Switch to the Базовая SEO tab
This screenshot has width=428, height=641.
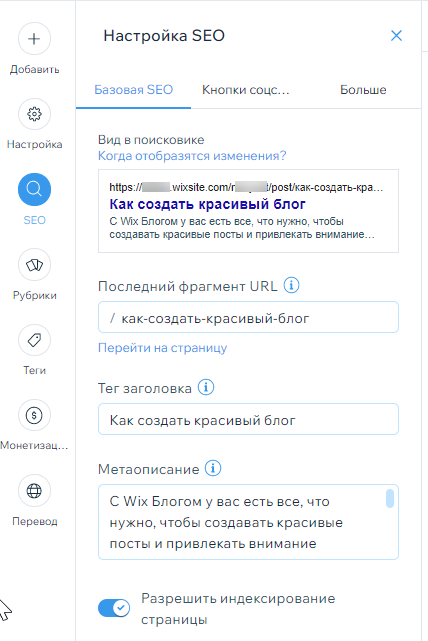click(x=134, y=90)
